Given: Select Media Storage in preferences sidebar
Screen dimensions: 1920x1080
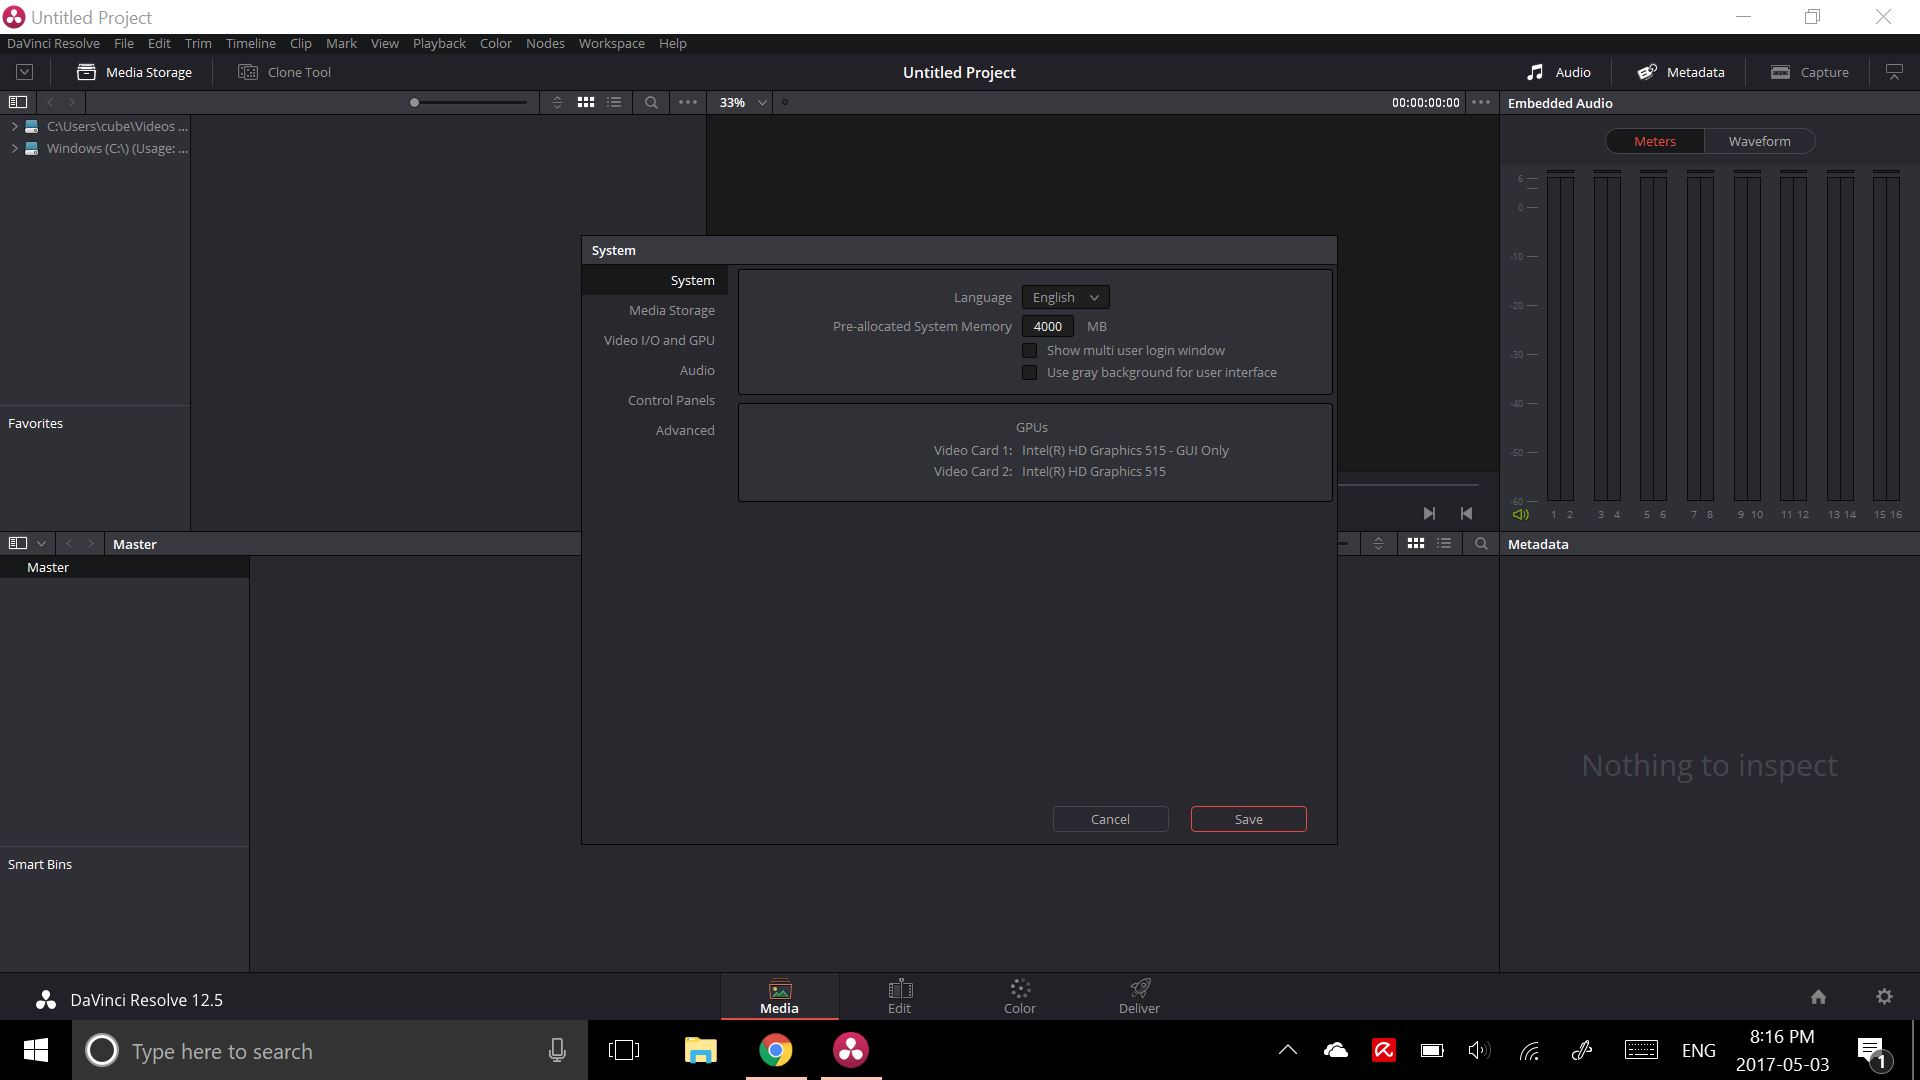Looking at the screenshot, I should point(671,310).
